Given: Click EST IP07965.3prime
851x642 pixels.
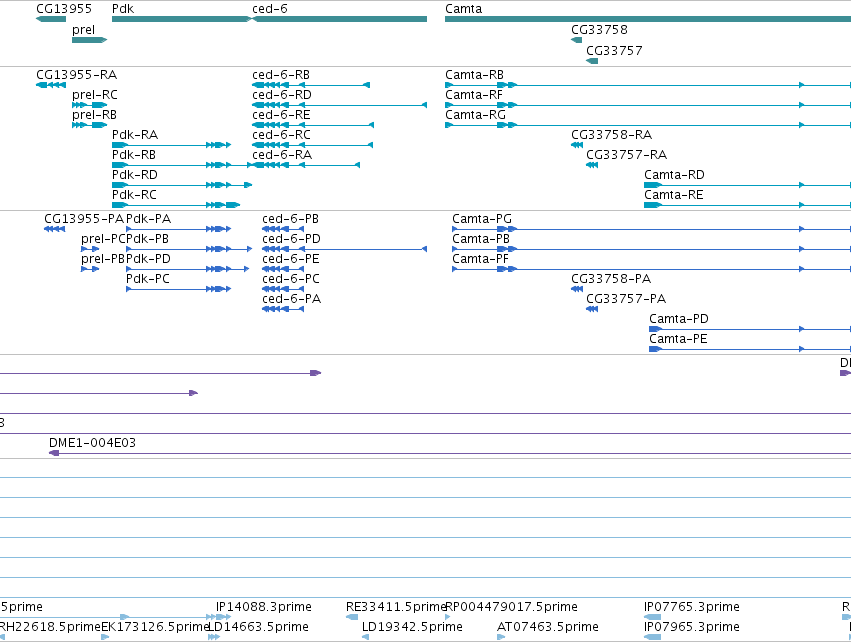Looking at the screenshot, I should pyautogui.click(x=692, y=627).
